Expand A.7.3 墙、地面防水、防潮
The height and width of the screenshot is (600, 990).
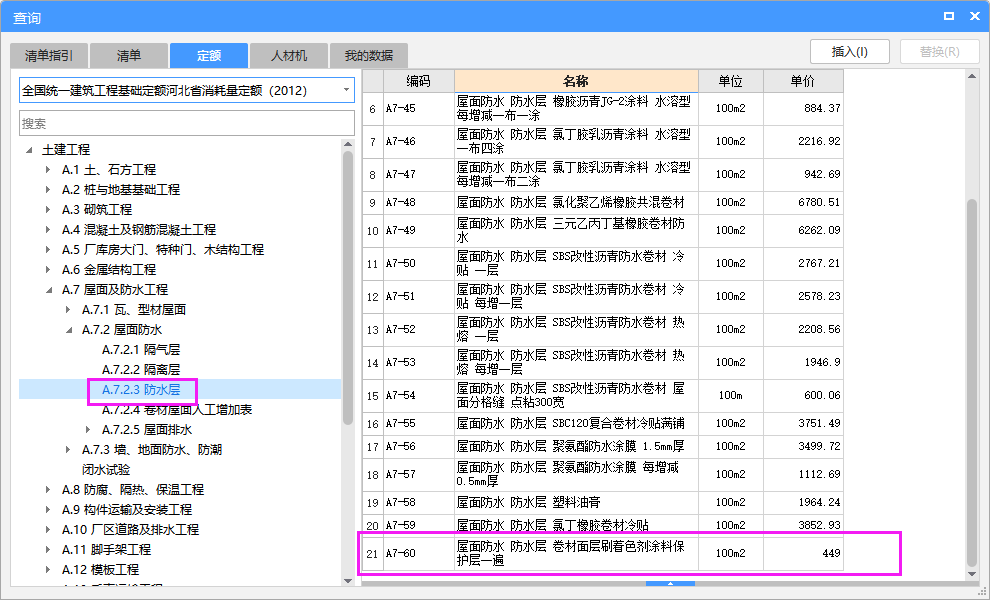[x=69, y=450]
